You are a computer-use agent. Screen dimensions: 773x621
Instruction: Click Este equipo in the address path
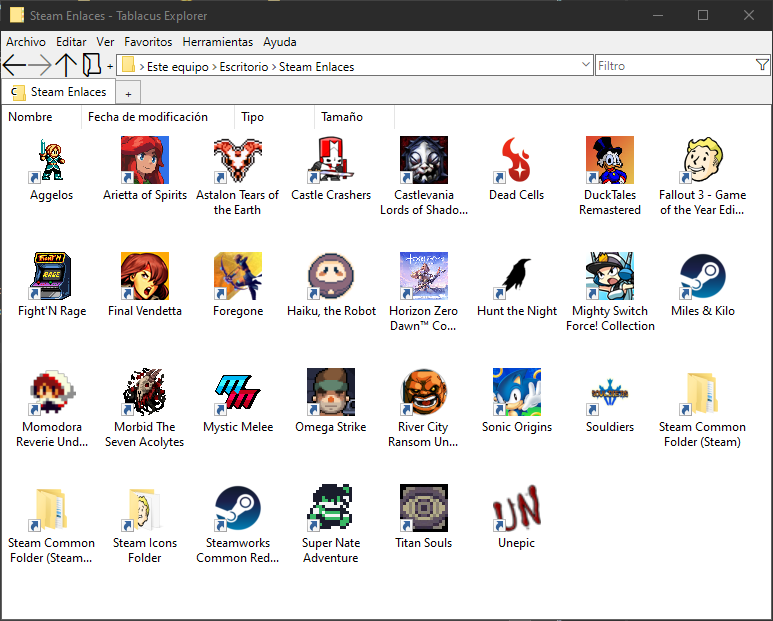(x=177, y=67)
